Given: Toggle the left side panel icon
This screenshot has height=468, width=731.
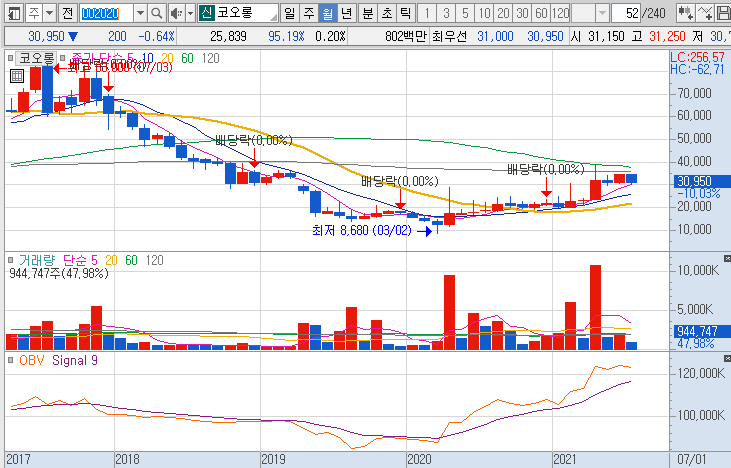Looking at the screenshot, I should click(14, 13).
